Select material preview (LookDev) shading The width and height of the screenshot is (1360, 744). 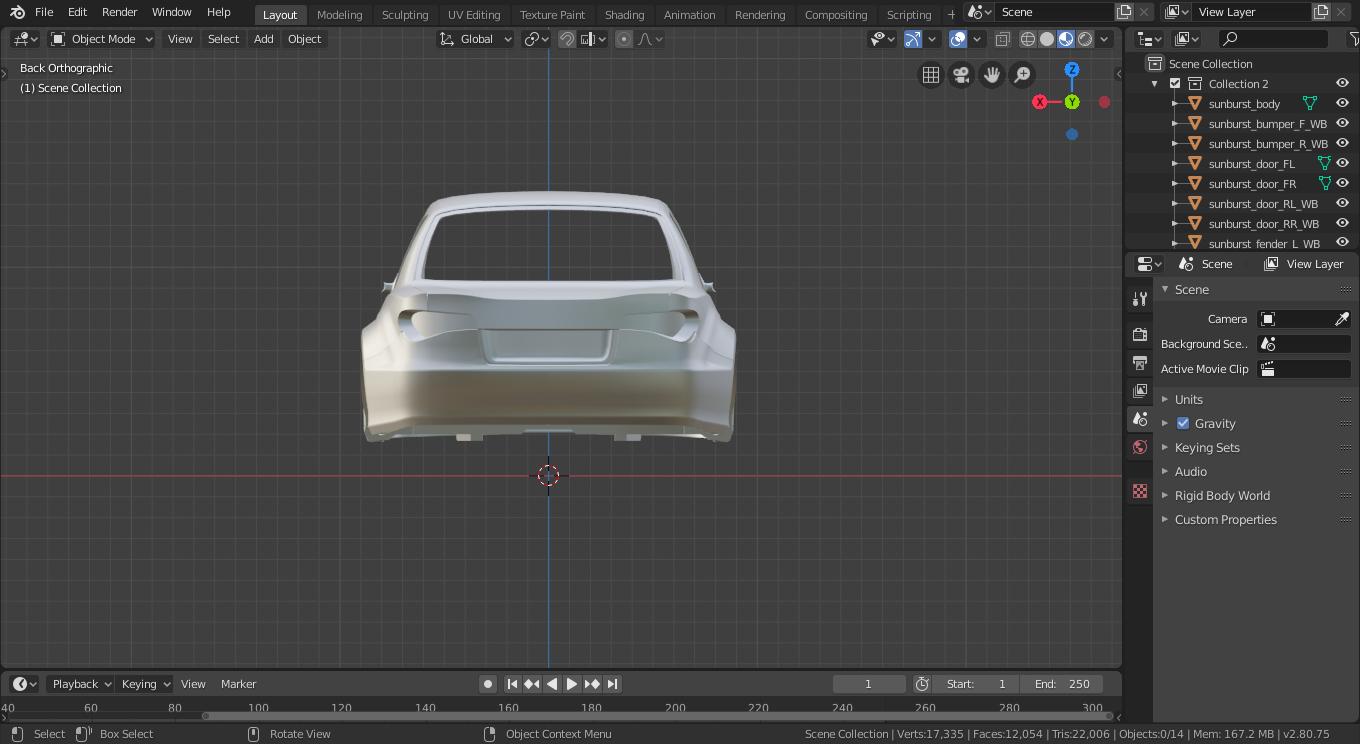point(1066,39)
